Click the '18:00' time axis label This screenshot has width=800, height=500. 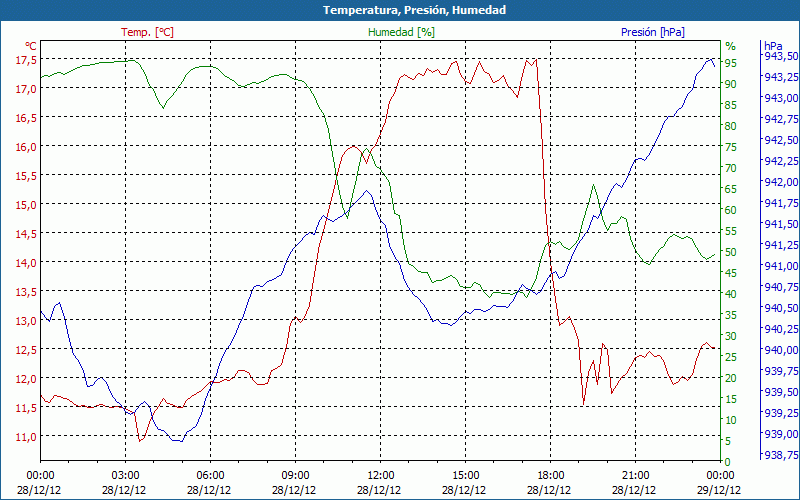click(551, 476)
